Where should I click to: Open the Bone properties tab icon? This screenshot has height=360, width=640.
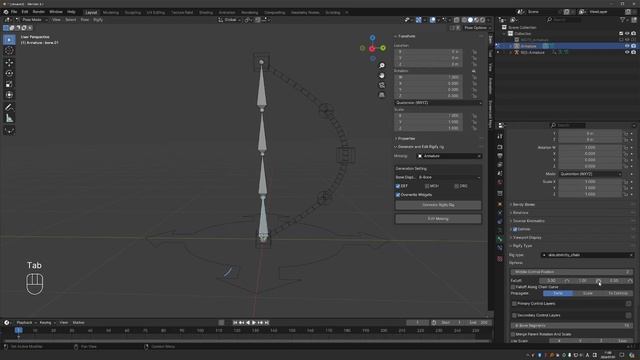[500, 239]
